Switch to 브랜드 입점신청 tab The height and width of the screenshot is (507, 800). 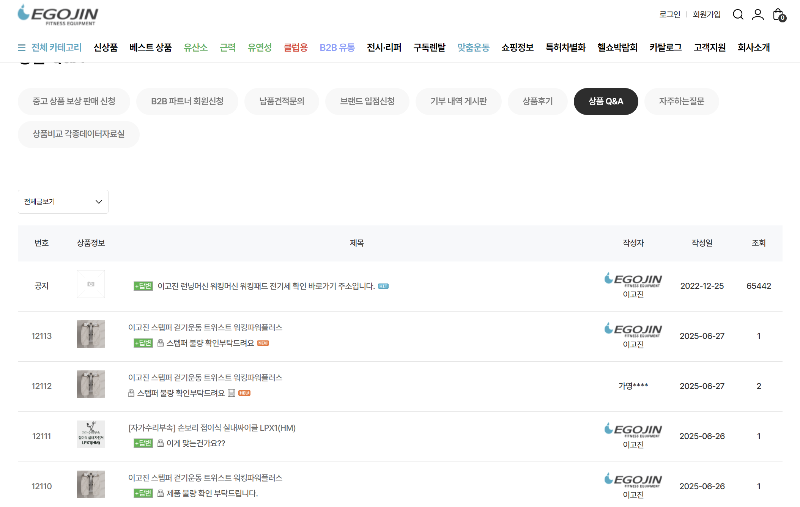tap(367, 101)
